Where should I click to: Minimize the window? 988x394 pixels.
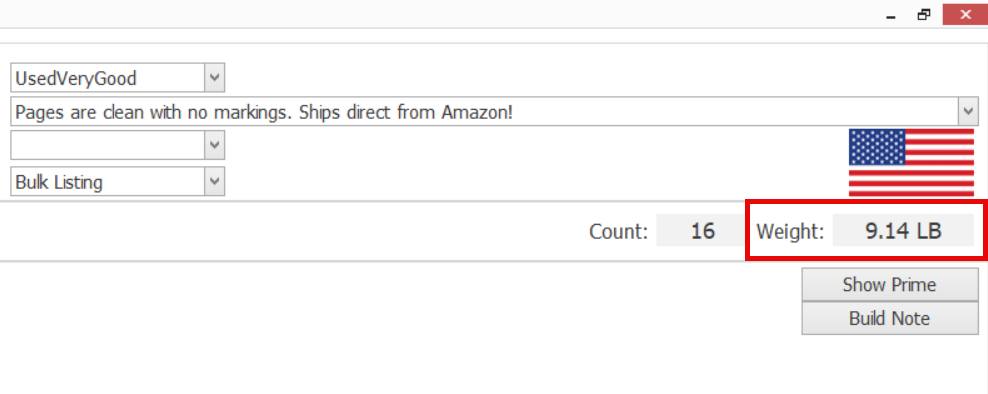890,15
